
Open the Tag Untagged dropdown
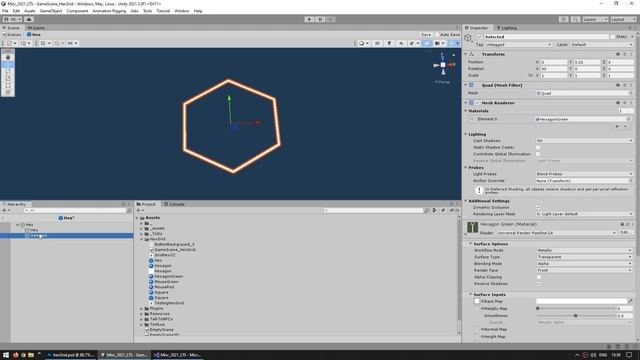pyautogui.click(x=518, y=44)
